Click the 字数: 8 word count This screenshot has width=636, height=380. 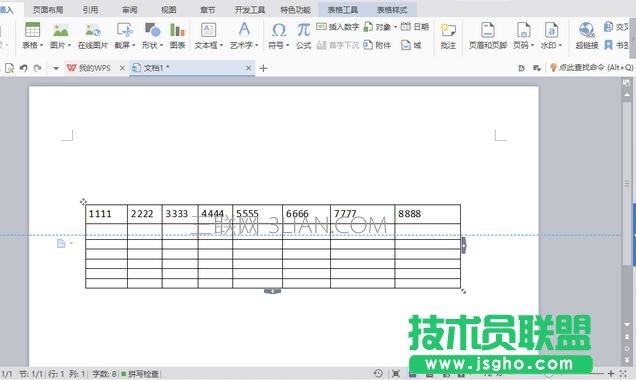point(105,374)
